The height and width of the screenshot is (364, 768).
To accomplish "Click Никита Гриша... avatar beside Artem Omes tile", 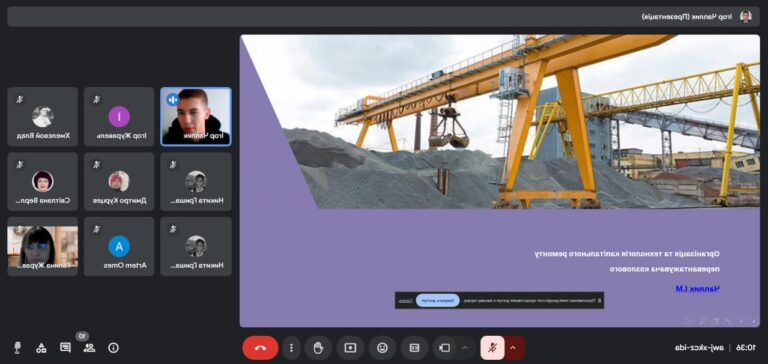I will coord(196,246).
